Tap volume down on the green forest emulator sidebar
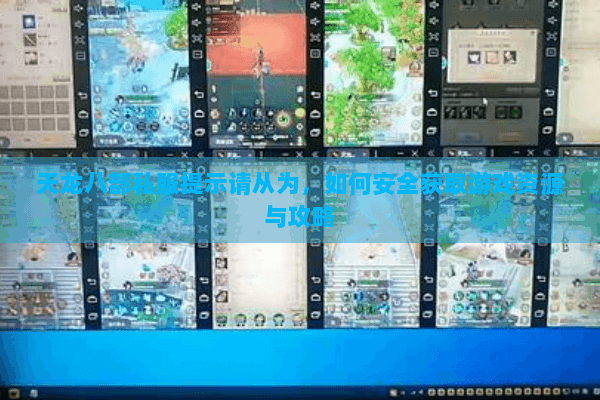The image size is (600, 400). pos(433,21)
